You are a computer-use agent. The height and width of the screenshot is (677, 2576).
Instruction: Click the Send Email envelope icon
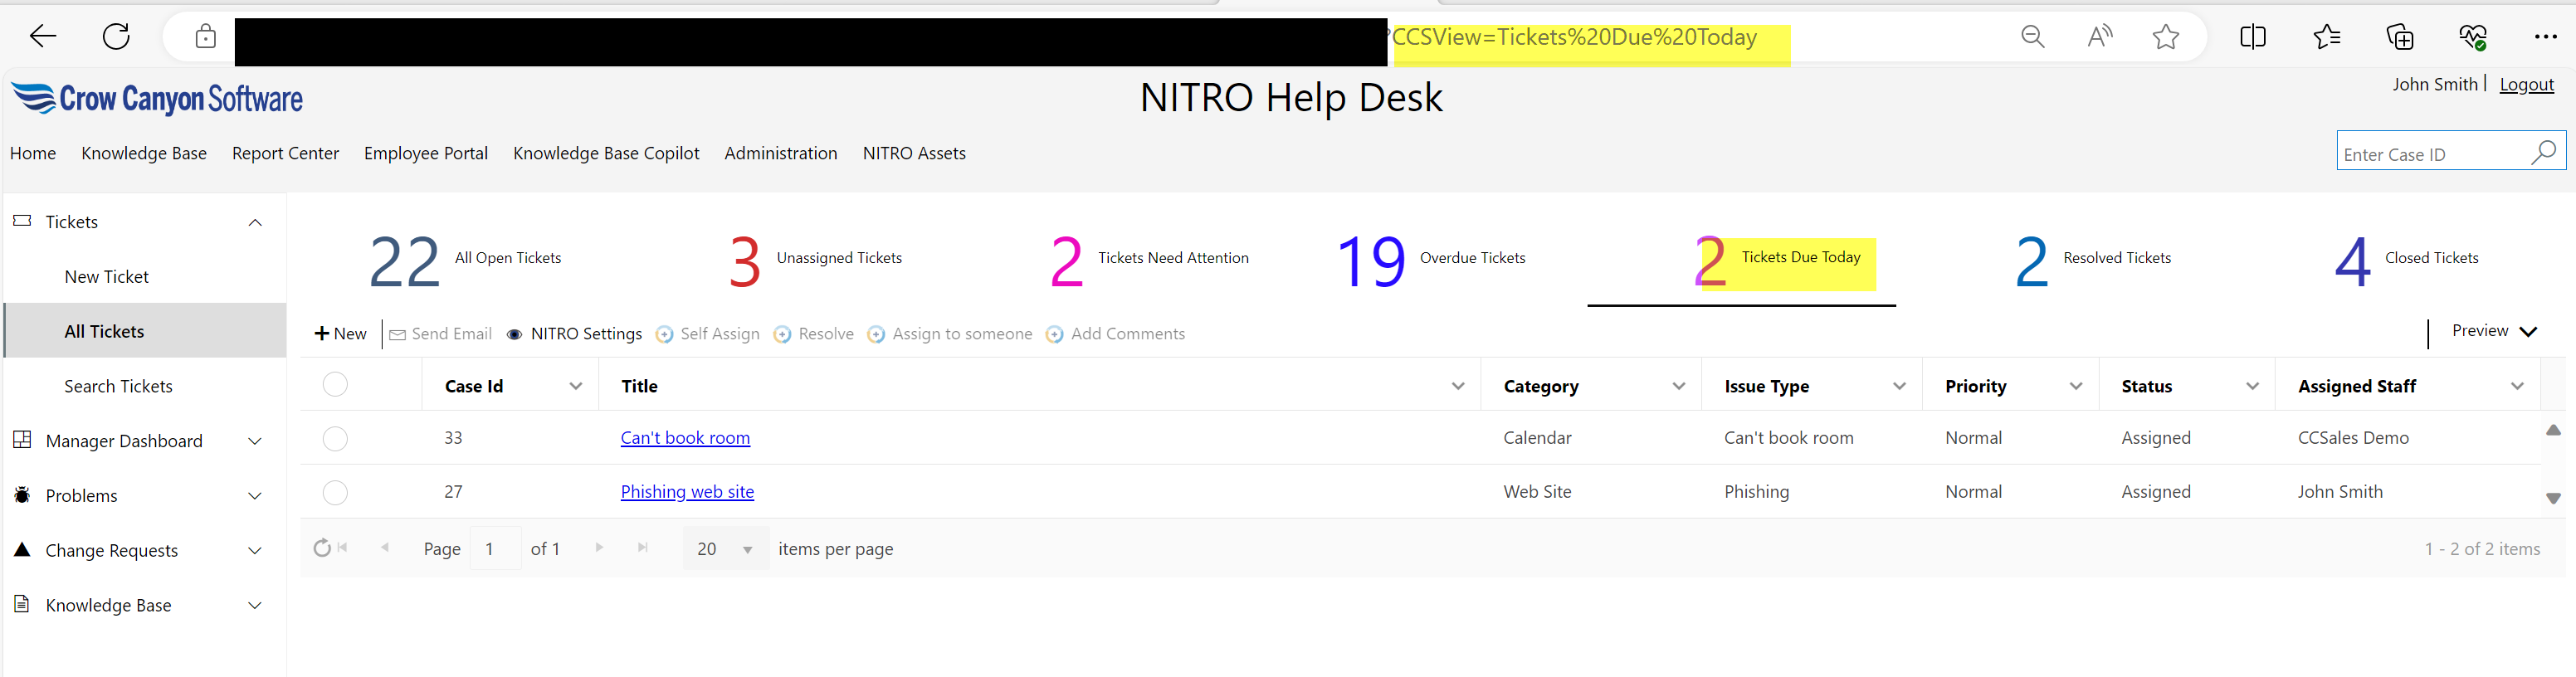coord(397,335)
